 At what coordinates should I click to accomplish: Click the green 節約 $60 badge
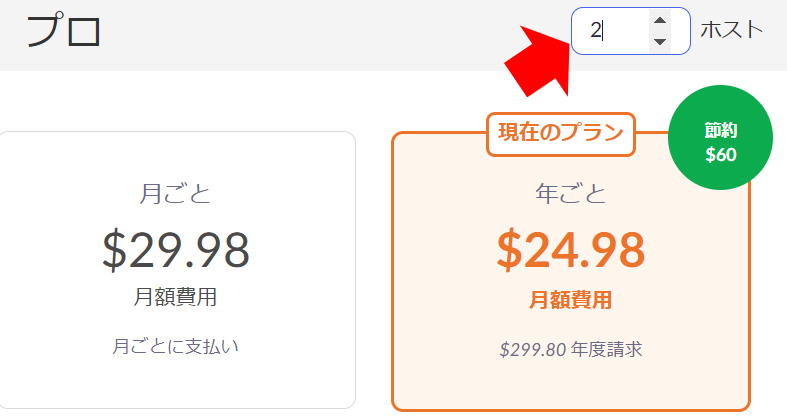(720, 143)
